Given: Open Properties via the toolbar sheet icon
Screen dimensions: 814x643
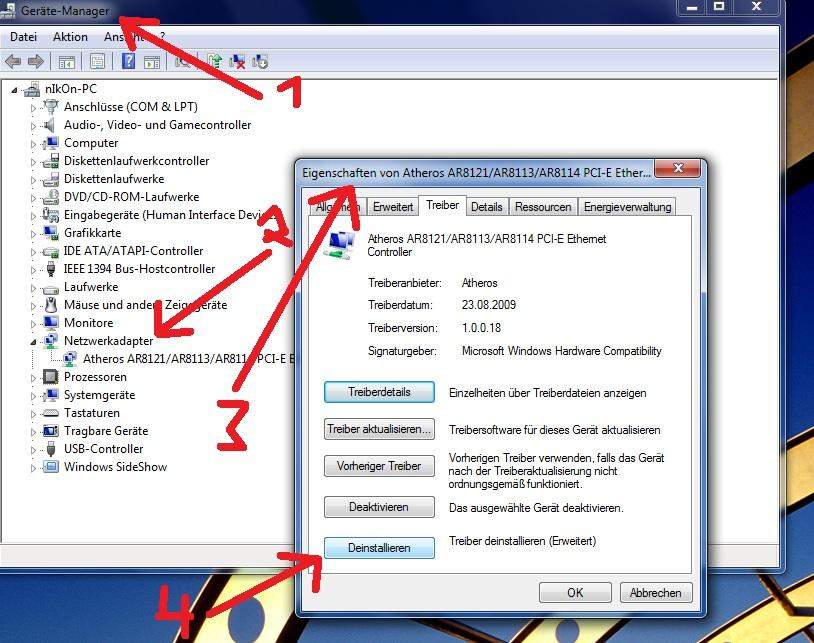Looking at the screenshot, I should pyautogui.click(x=97, y=62).
